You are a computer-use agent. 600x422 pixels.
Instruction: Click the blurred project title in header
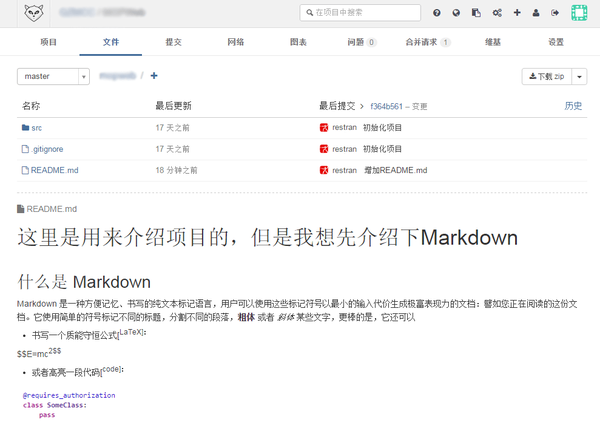coord(103,12)
